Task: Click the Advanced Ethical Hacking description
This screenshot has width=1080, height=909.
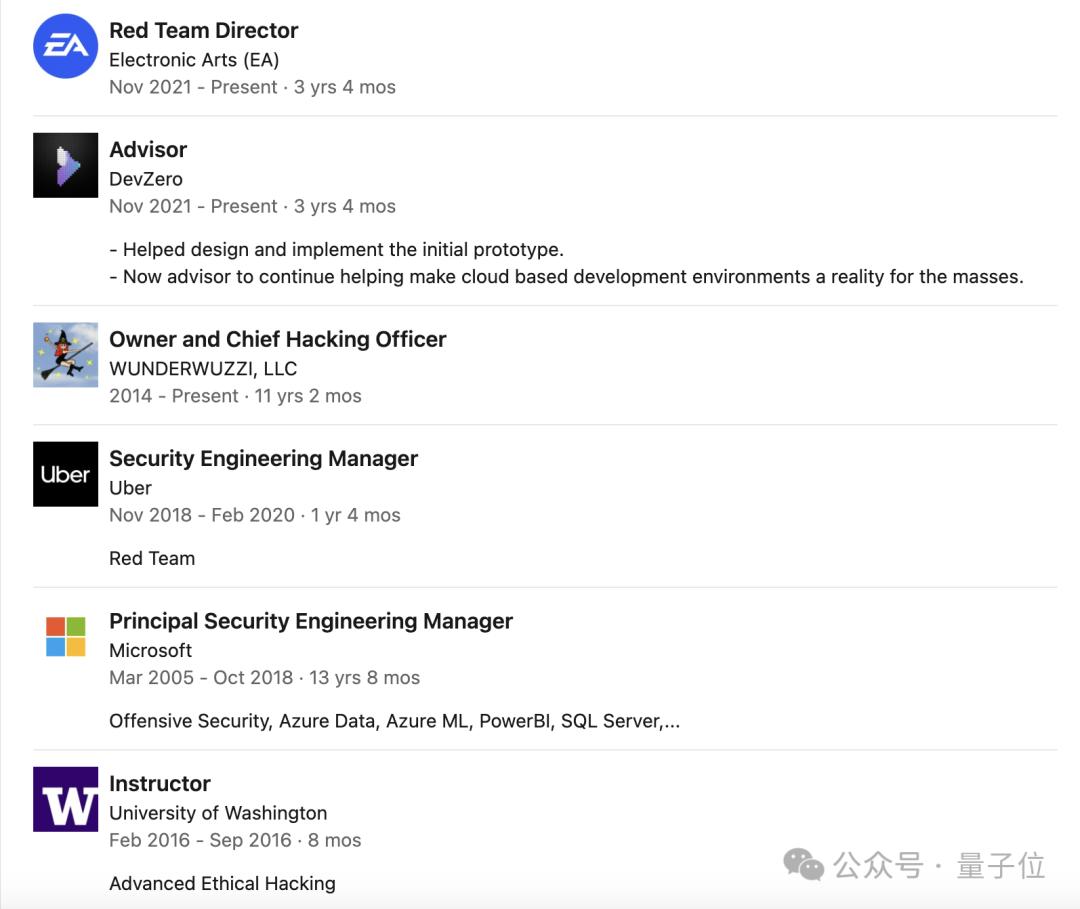Action: [222, 883]
